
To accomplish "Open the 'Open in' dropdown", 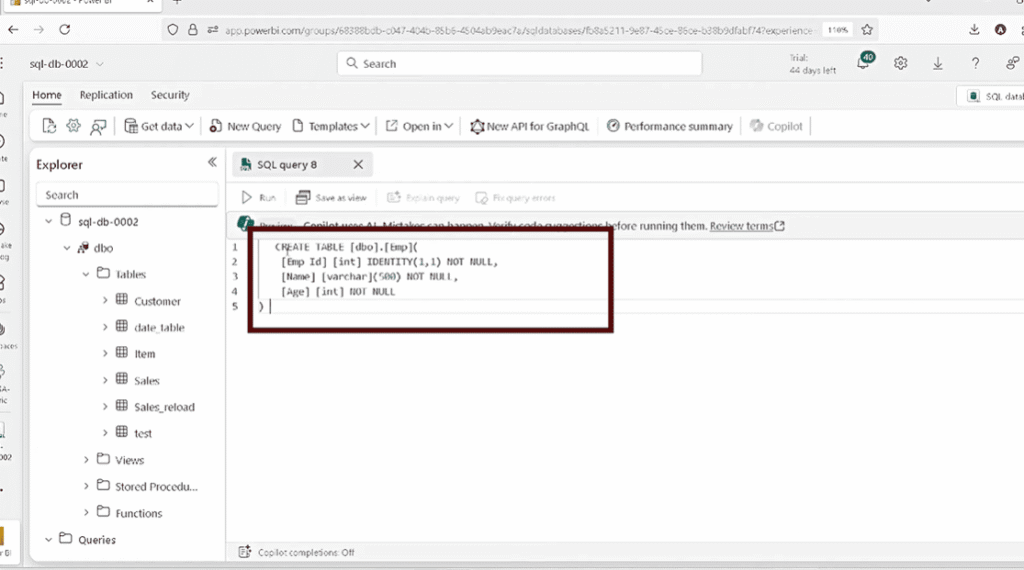I will 419,126.
